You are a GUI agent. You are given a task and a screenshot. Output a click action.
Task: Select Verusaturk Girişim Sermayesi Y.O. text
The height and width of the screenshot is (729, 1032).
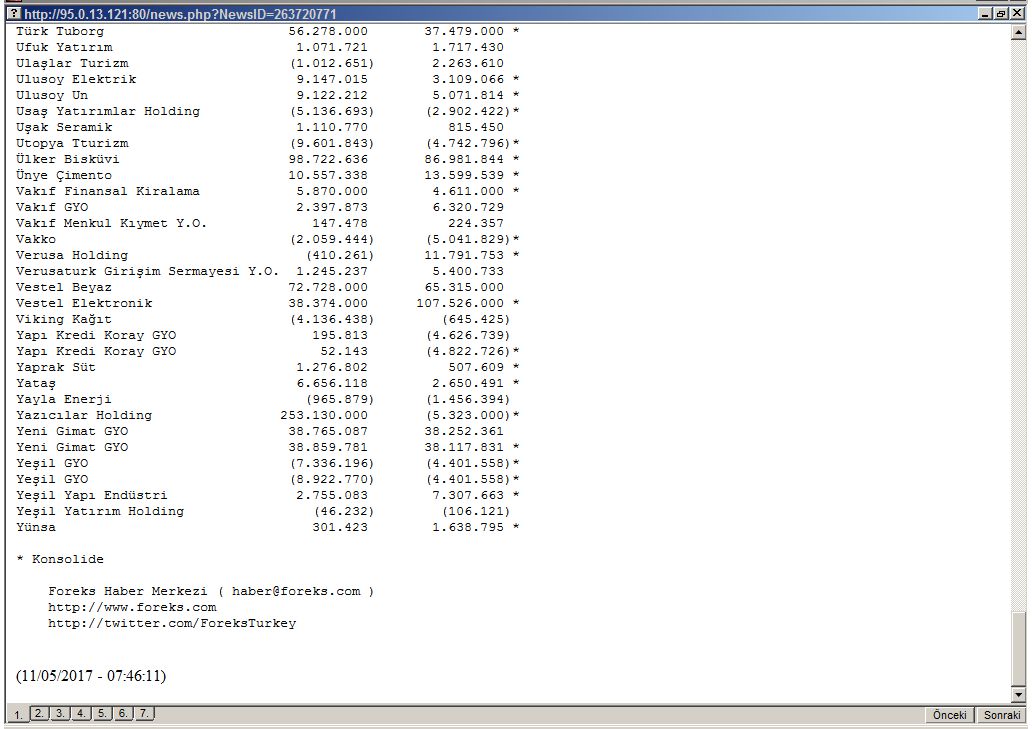(x=147, y=271)
